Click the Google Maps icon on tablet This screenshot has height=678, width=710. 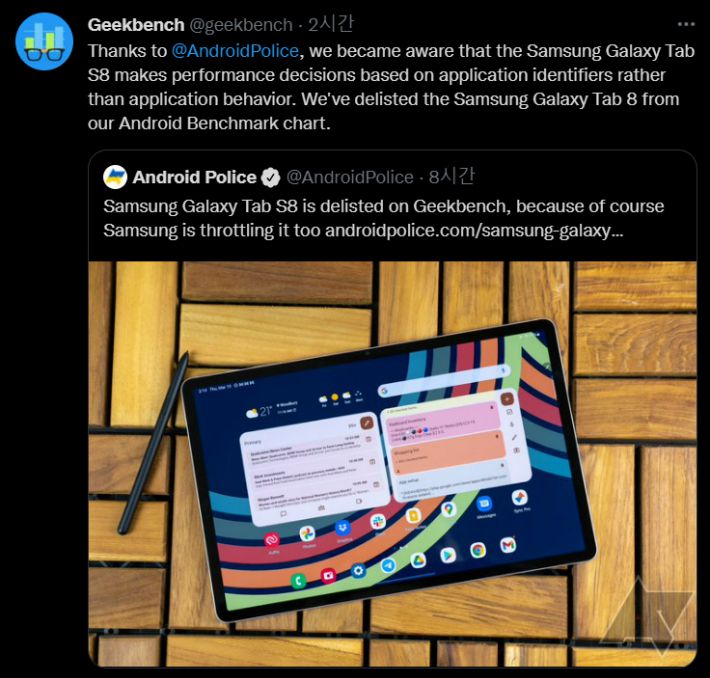tap(448, 510)
